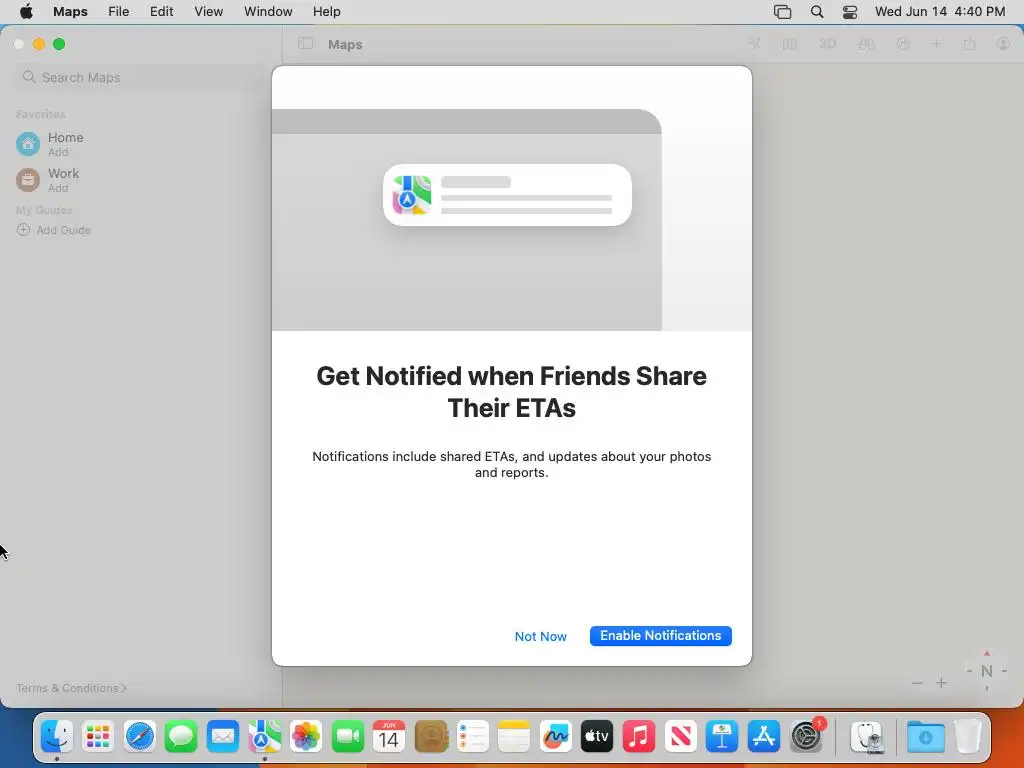Click the date and time display
The width and height of the screenshot is (1024, 768).
940,12
